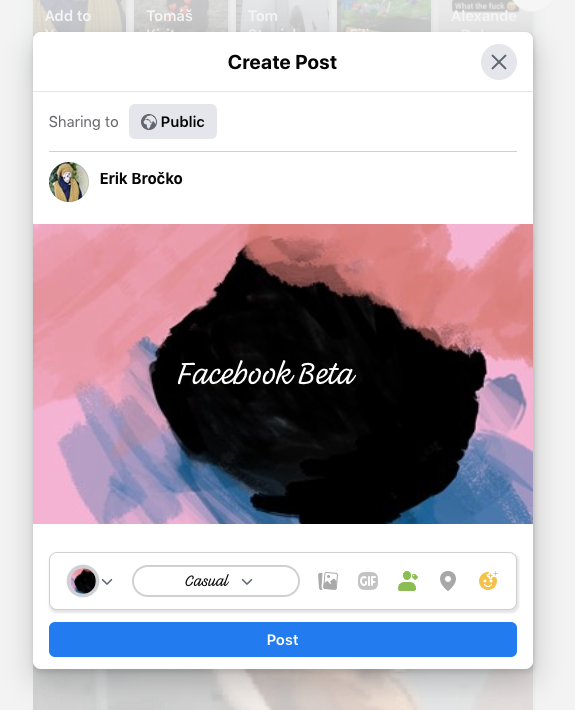The width and height of the screenshot is (575, 710).
Task: Open Tom's story thumbnail
Action: (x=283, y=16)
